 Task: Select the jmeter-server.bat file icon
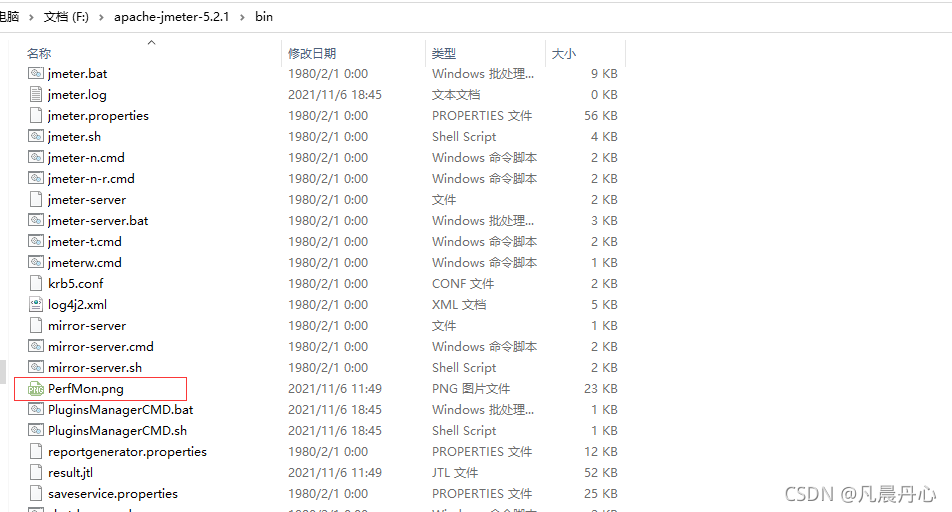point(36,220)
